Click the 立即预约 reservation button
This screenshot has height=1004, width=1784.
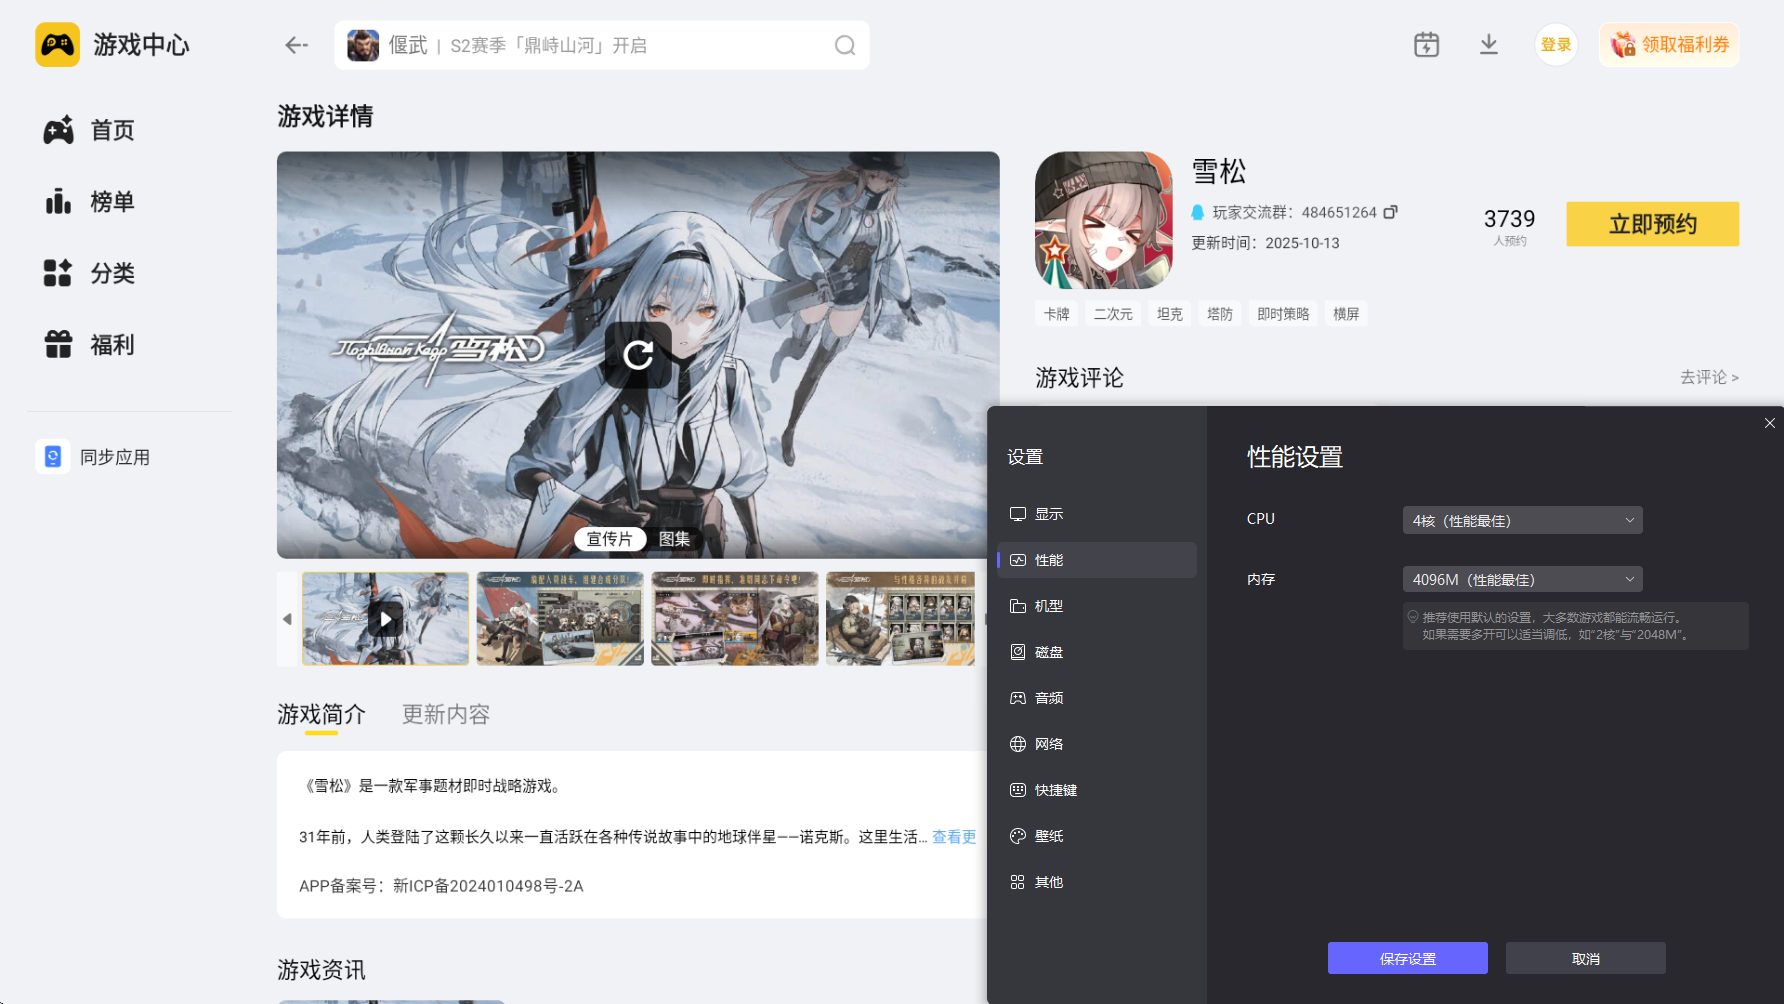point(1651,223)
